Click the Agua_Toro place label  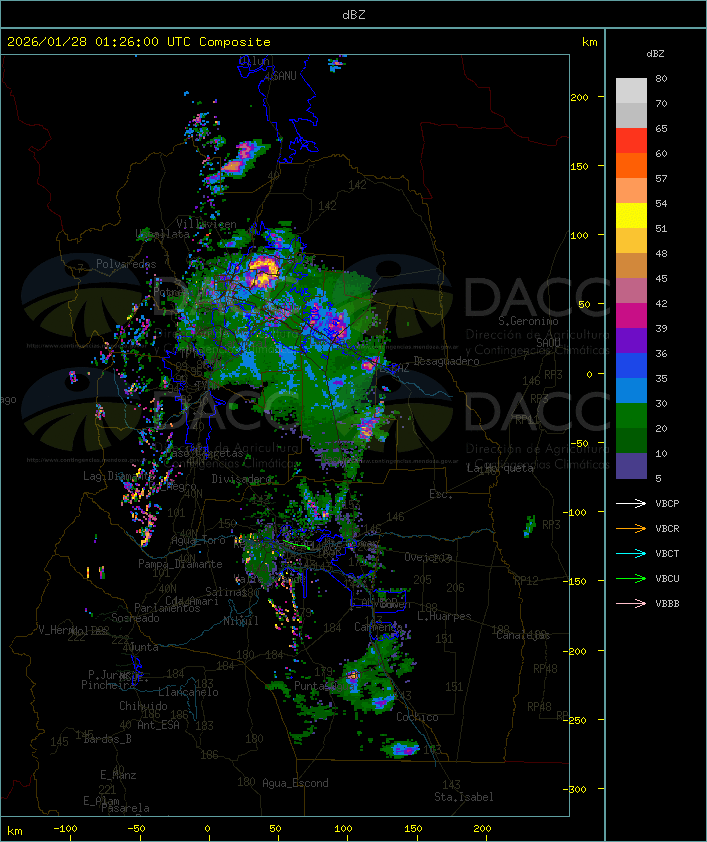tap(198, 540)
